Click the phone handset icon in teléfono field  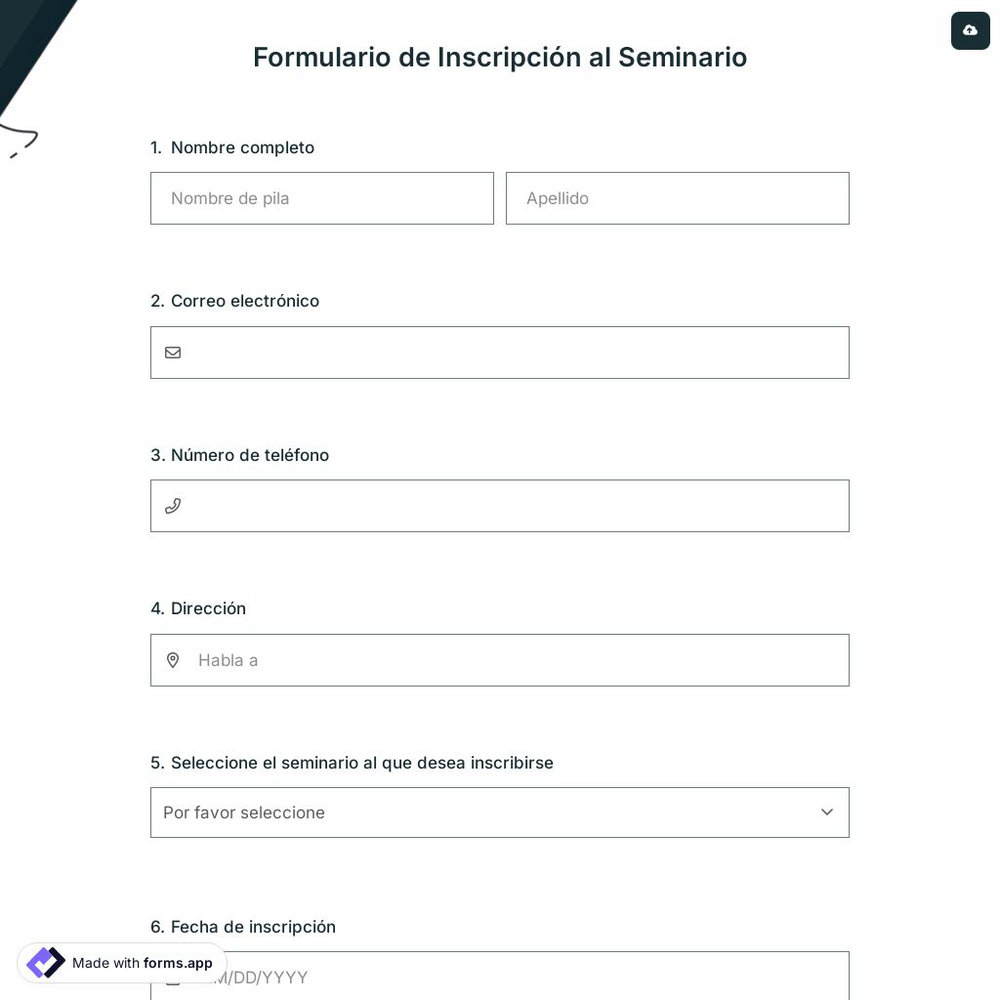click(173, 505)
